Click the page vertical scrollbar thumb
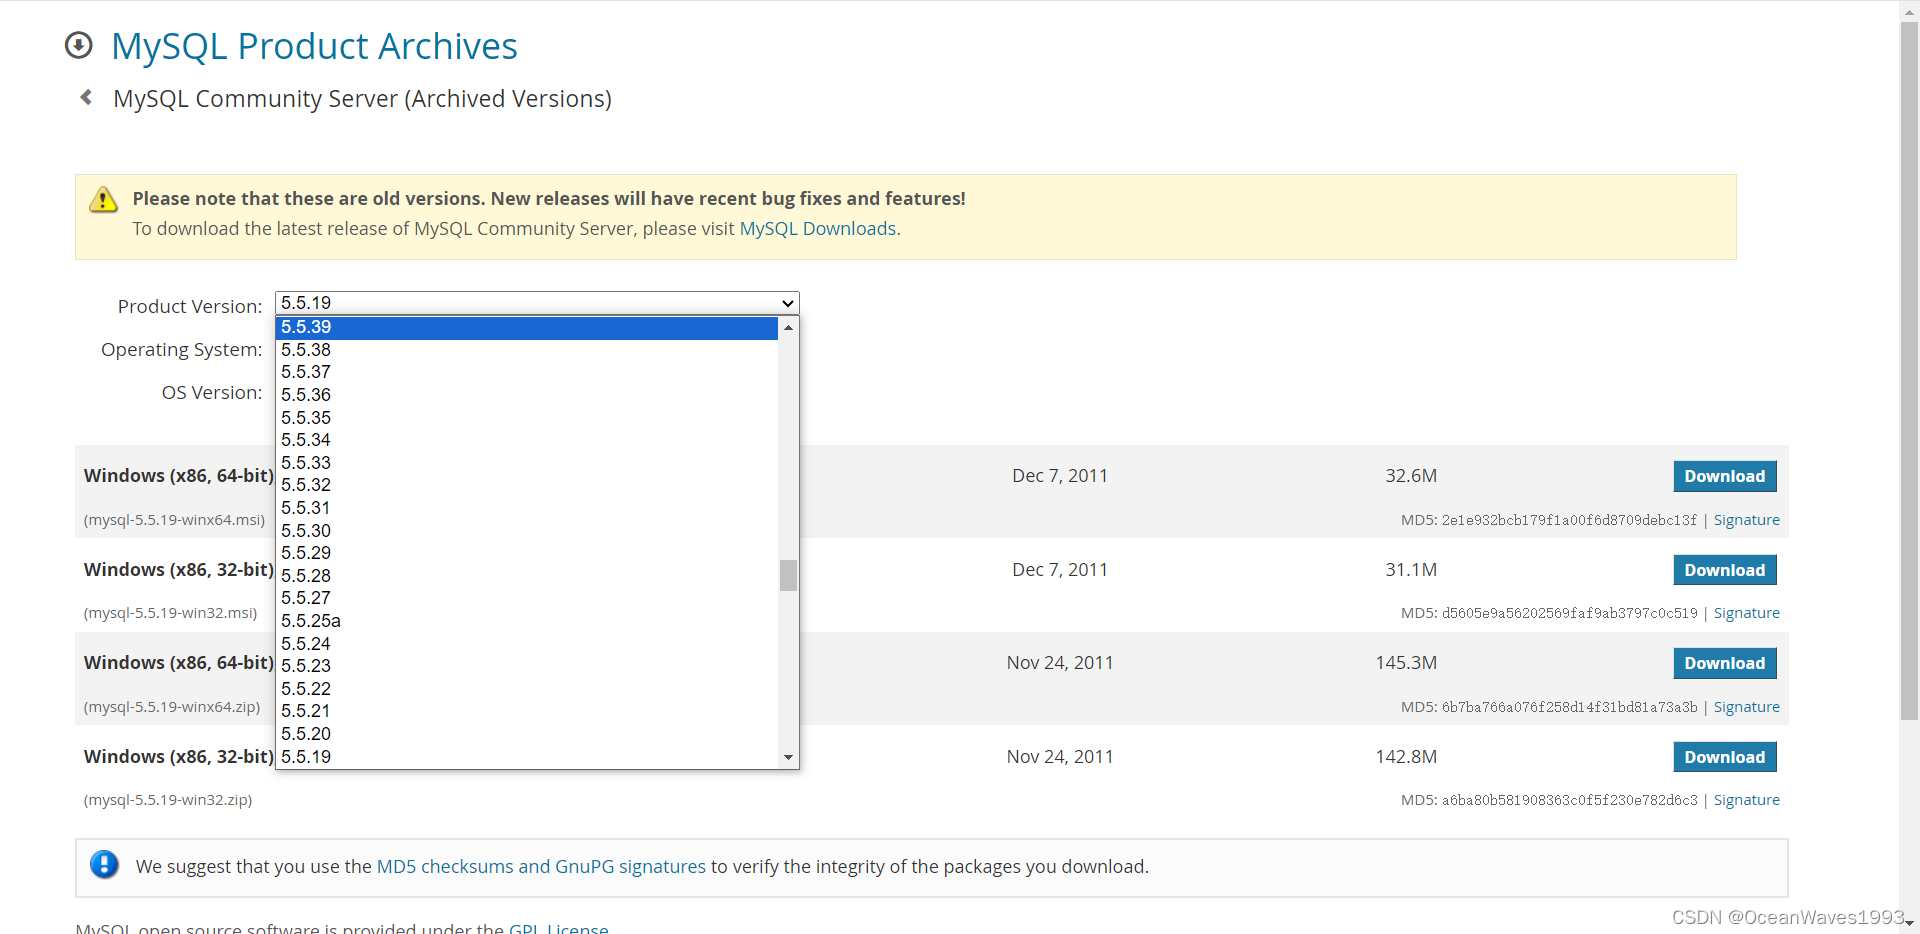 (1909, 370)
